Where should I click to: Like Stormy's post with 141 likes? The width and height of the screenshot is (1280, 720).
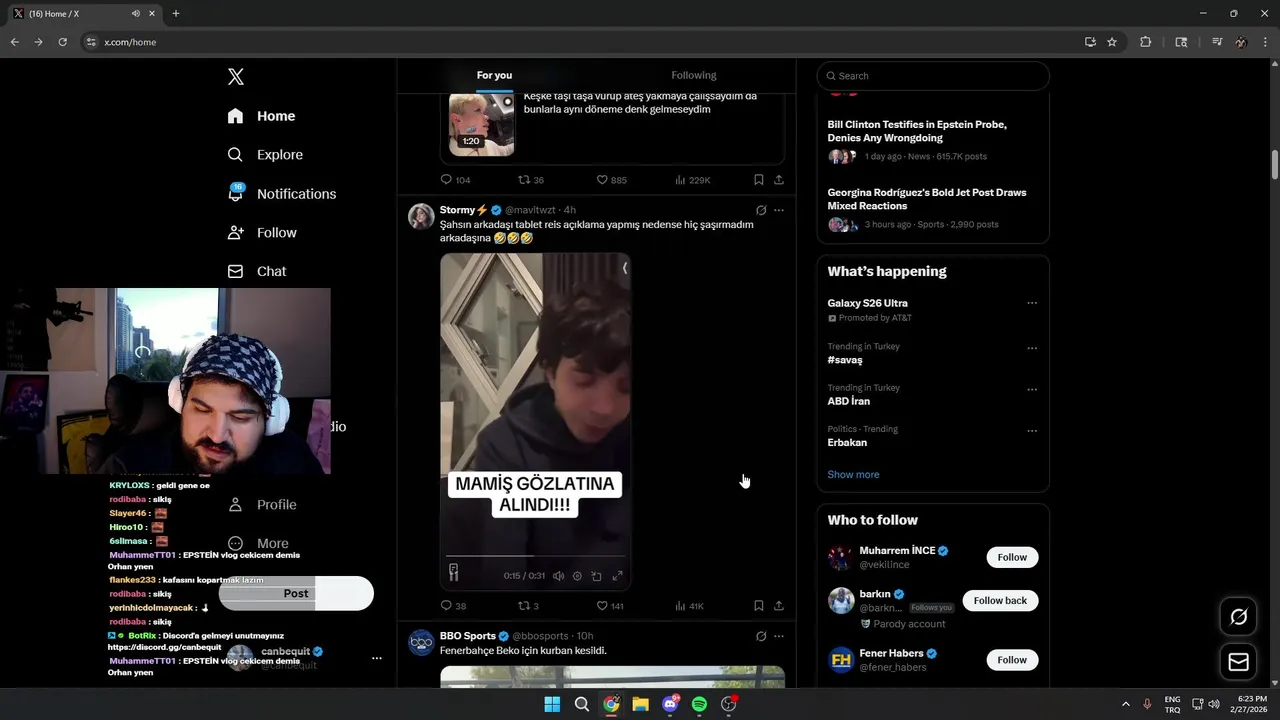610,606
